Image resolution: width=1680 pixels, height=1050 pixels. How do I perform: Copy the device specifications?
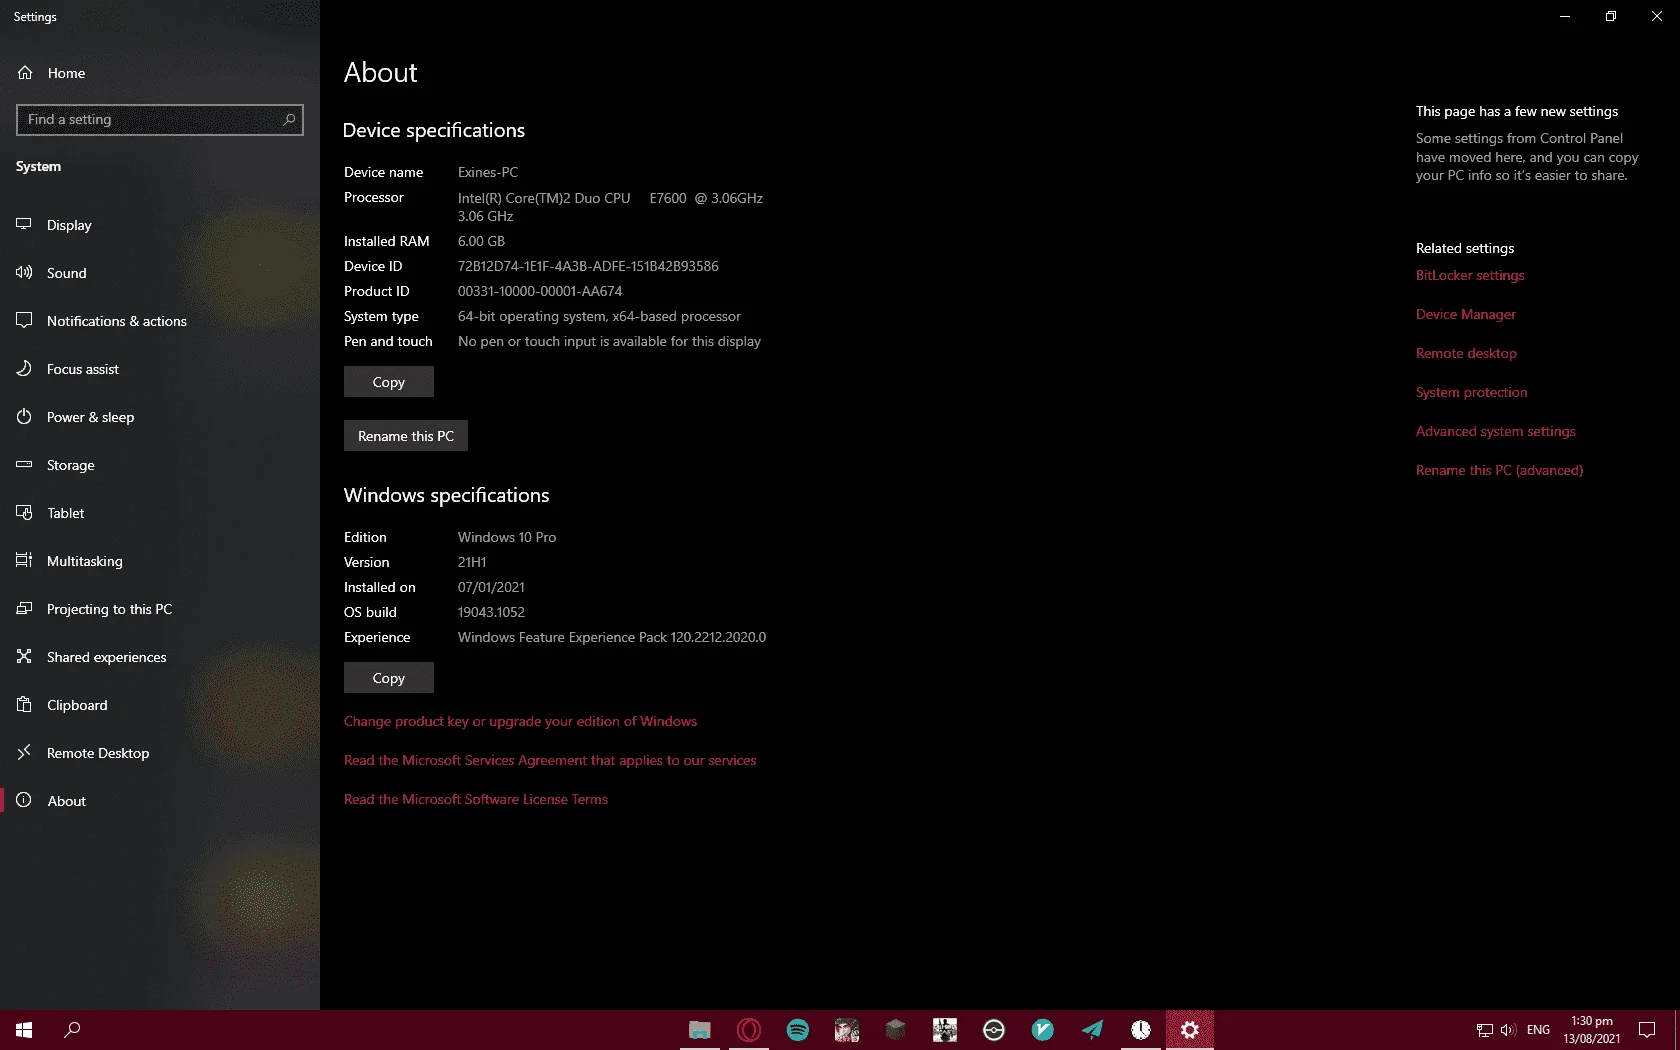tap(389, 382)
